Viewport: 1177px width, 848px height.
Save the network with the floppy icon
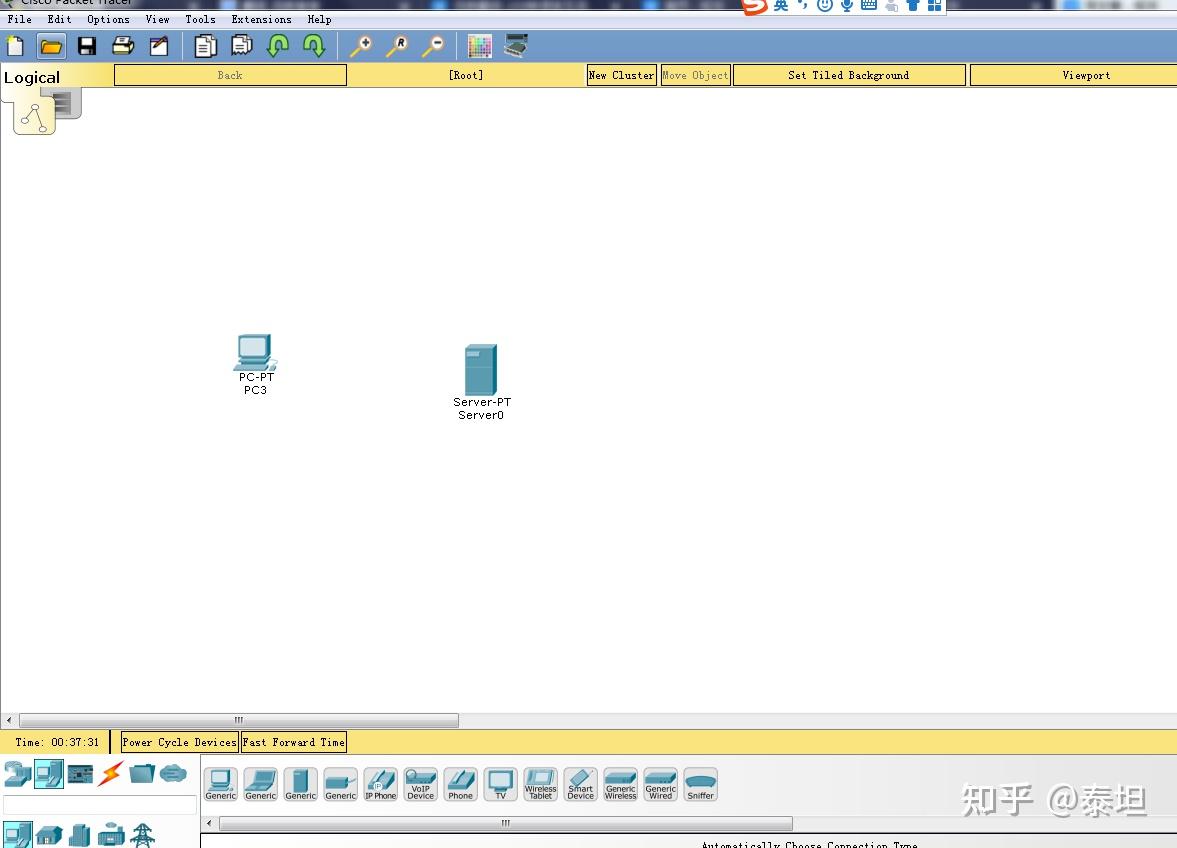click(87, 47)
